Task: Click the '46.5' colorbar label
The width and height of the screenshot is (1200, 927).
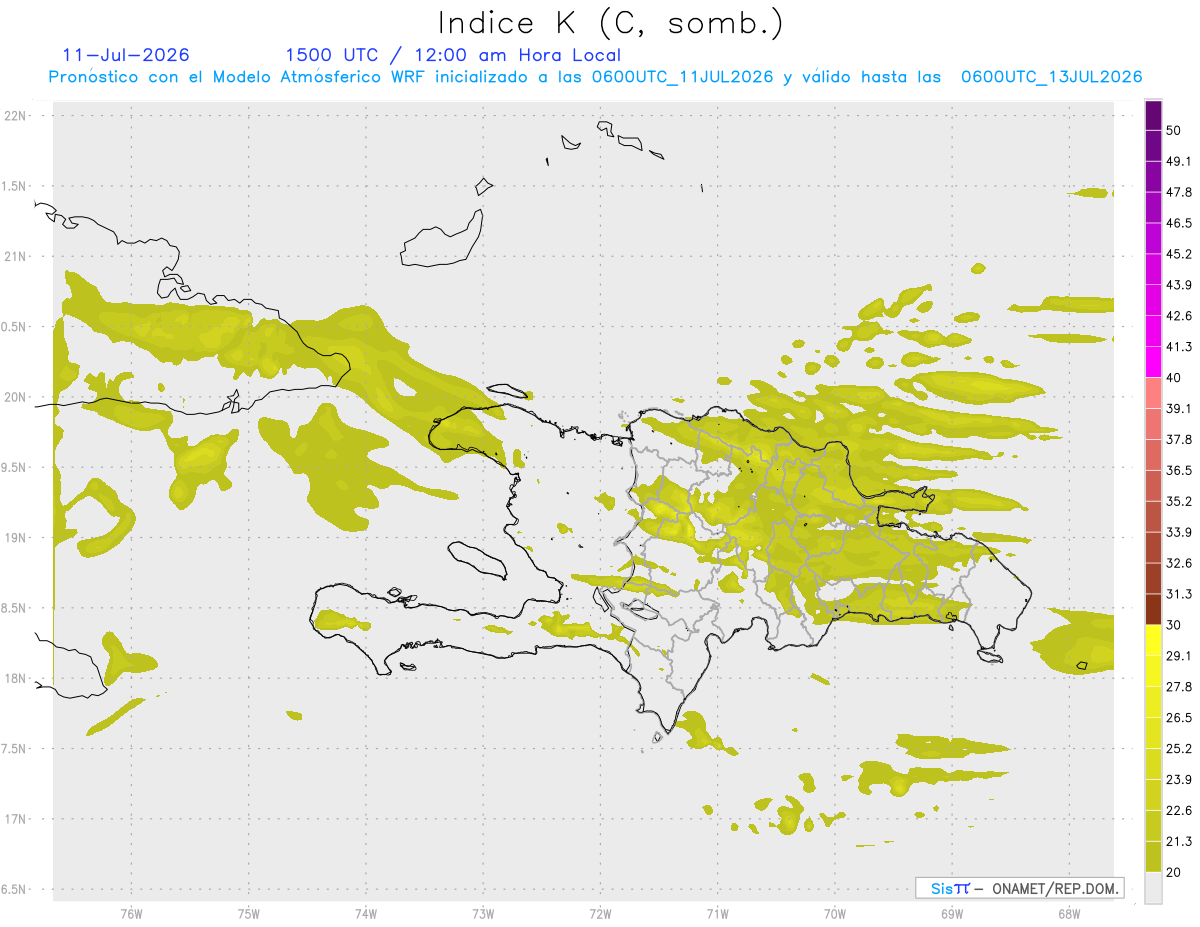Action: coord(1179,223)
